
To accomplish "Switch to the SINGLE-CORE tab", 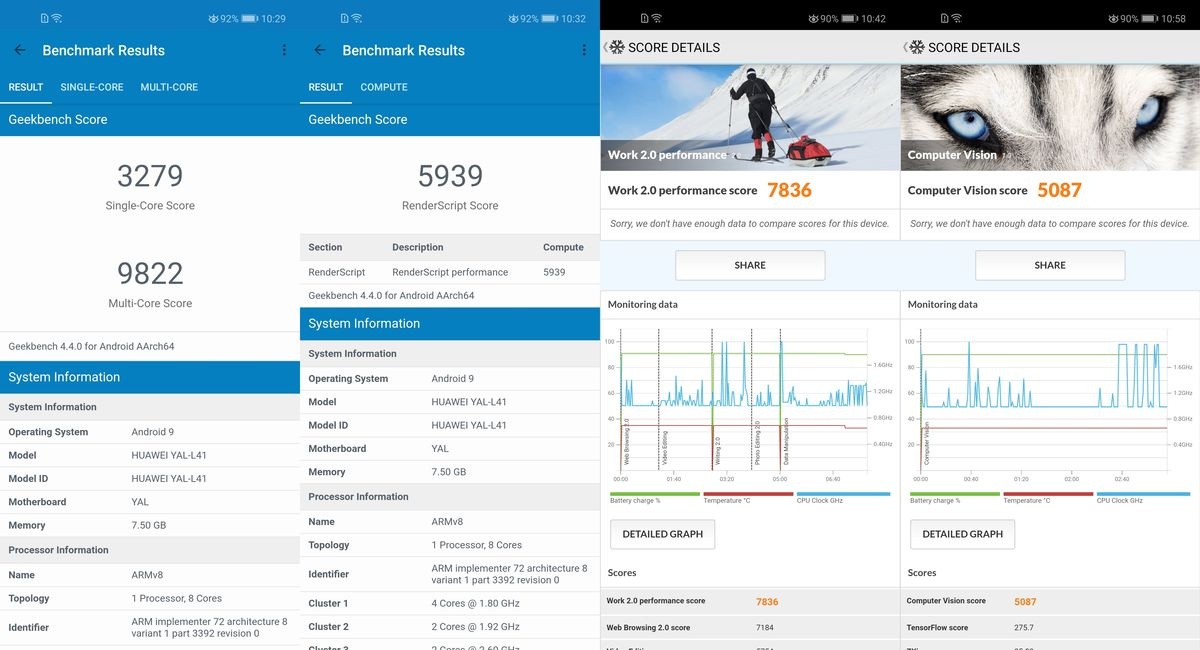I will click(92, 87).
